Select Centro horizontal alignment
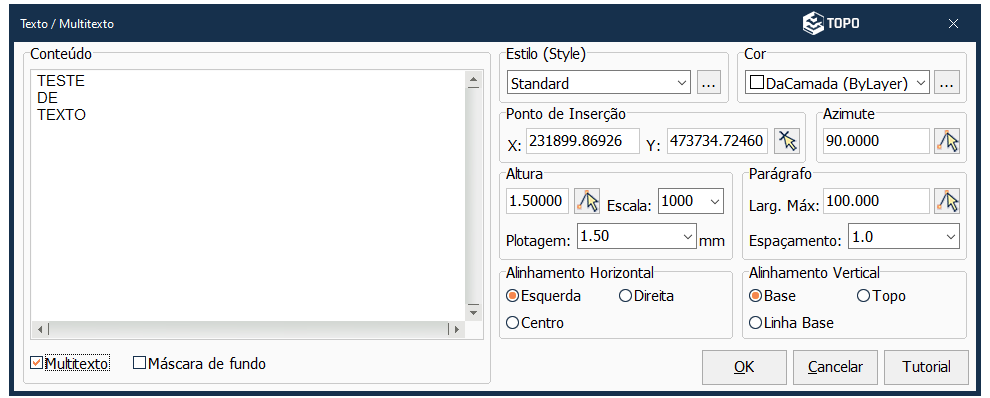 pos(512,323)
